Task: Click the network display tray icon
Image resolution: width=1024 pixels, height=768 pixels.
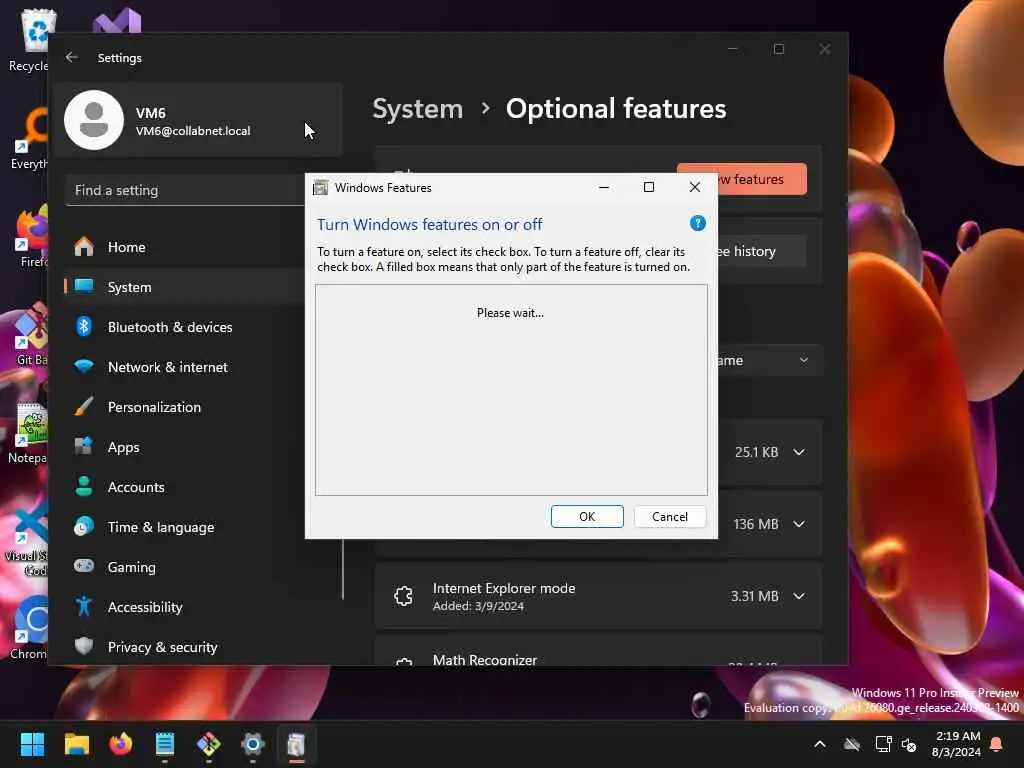Action: pyautogui.click(x=883, y=744)
